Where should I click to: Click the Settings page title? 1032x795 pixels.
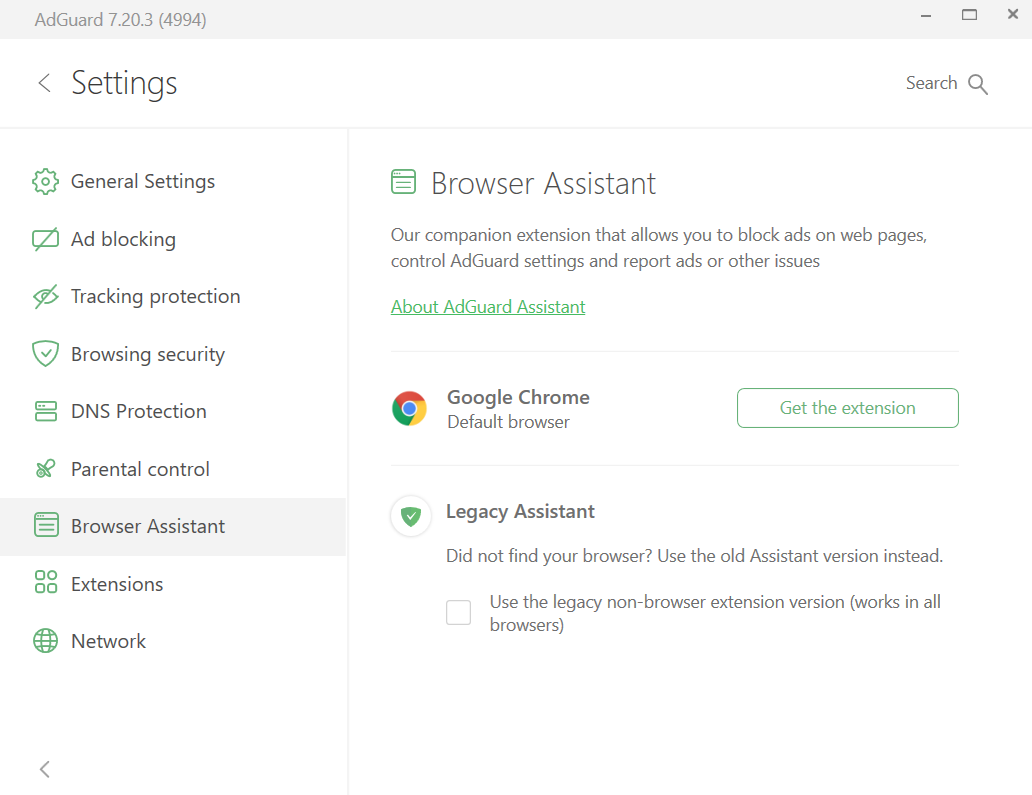[x=124, y=84]
